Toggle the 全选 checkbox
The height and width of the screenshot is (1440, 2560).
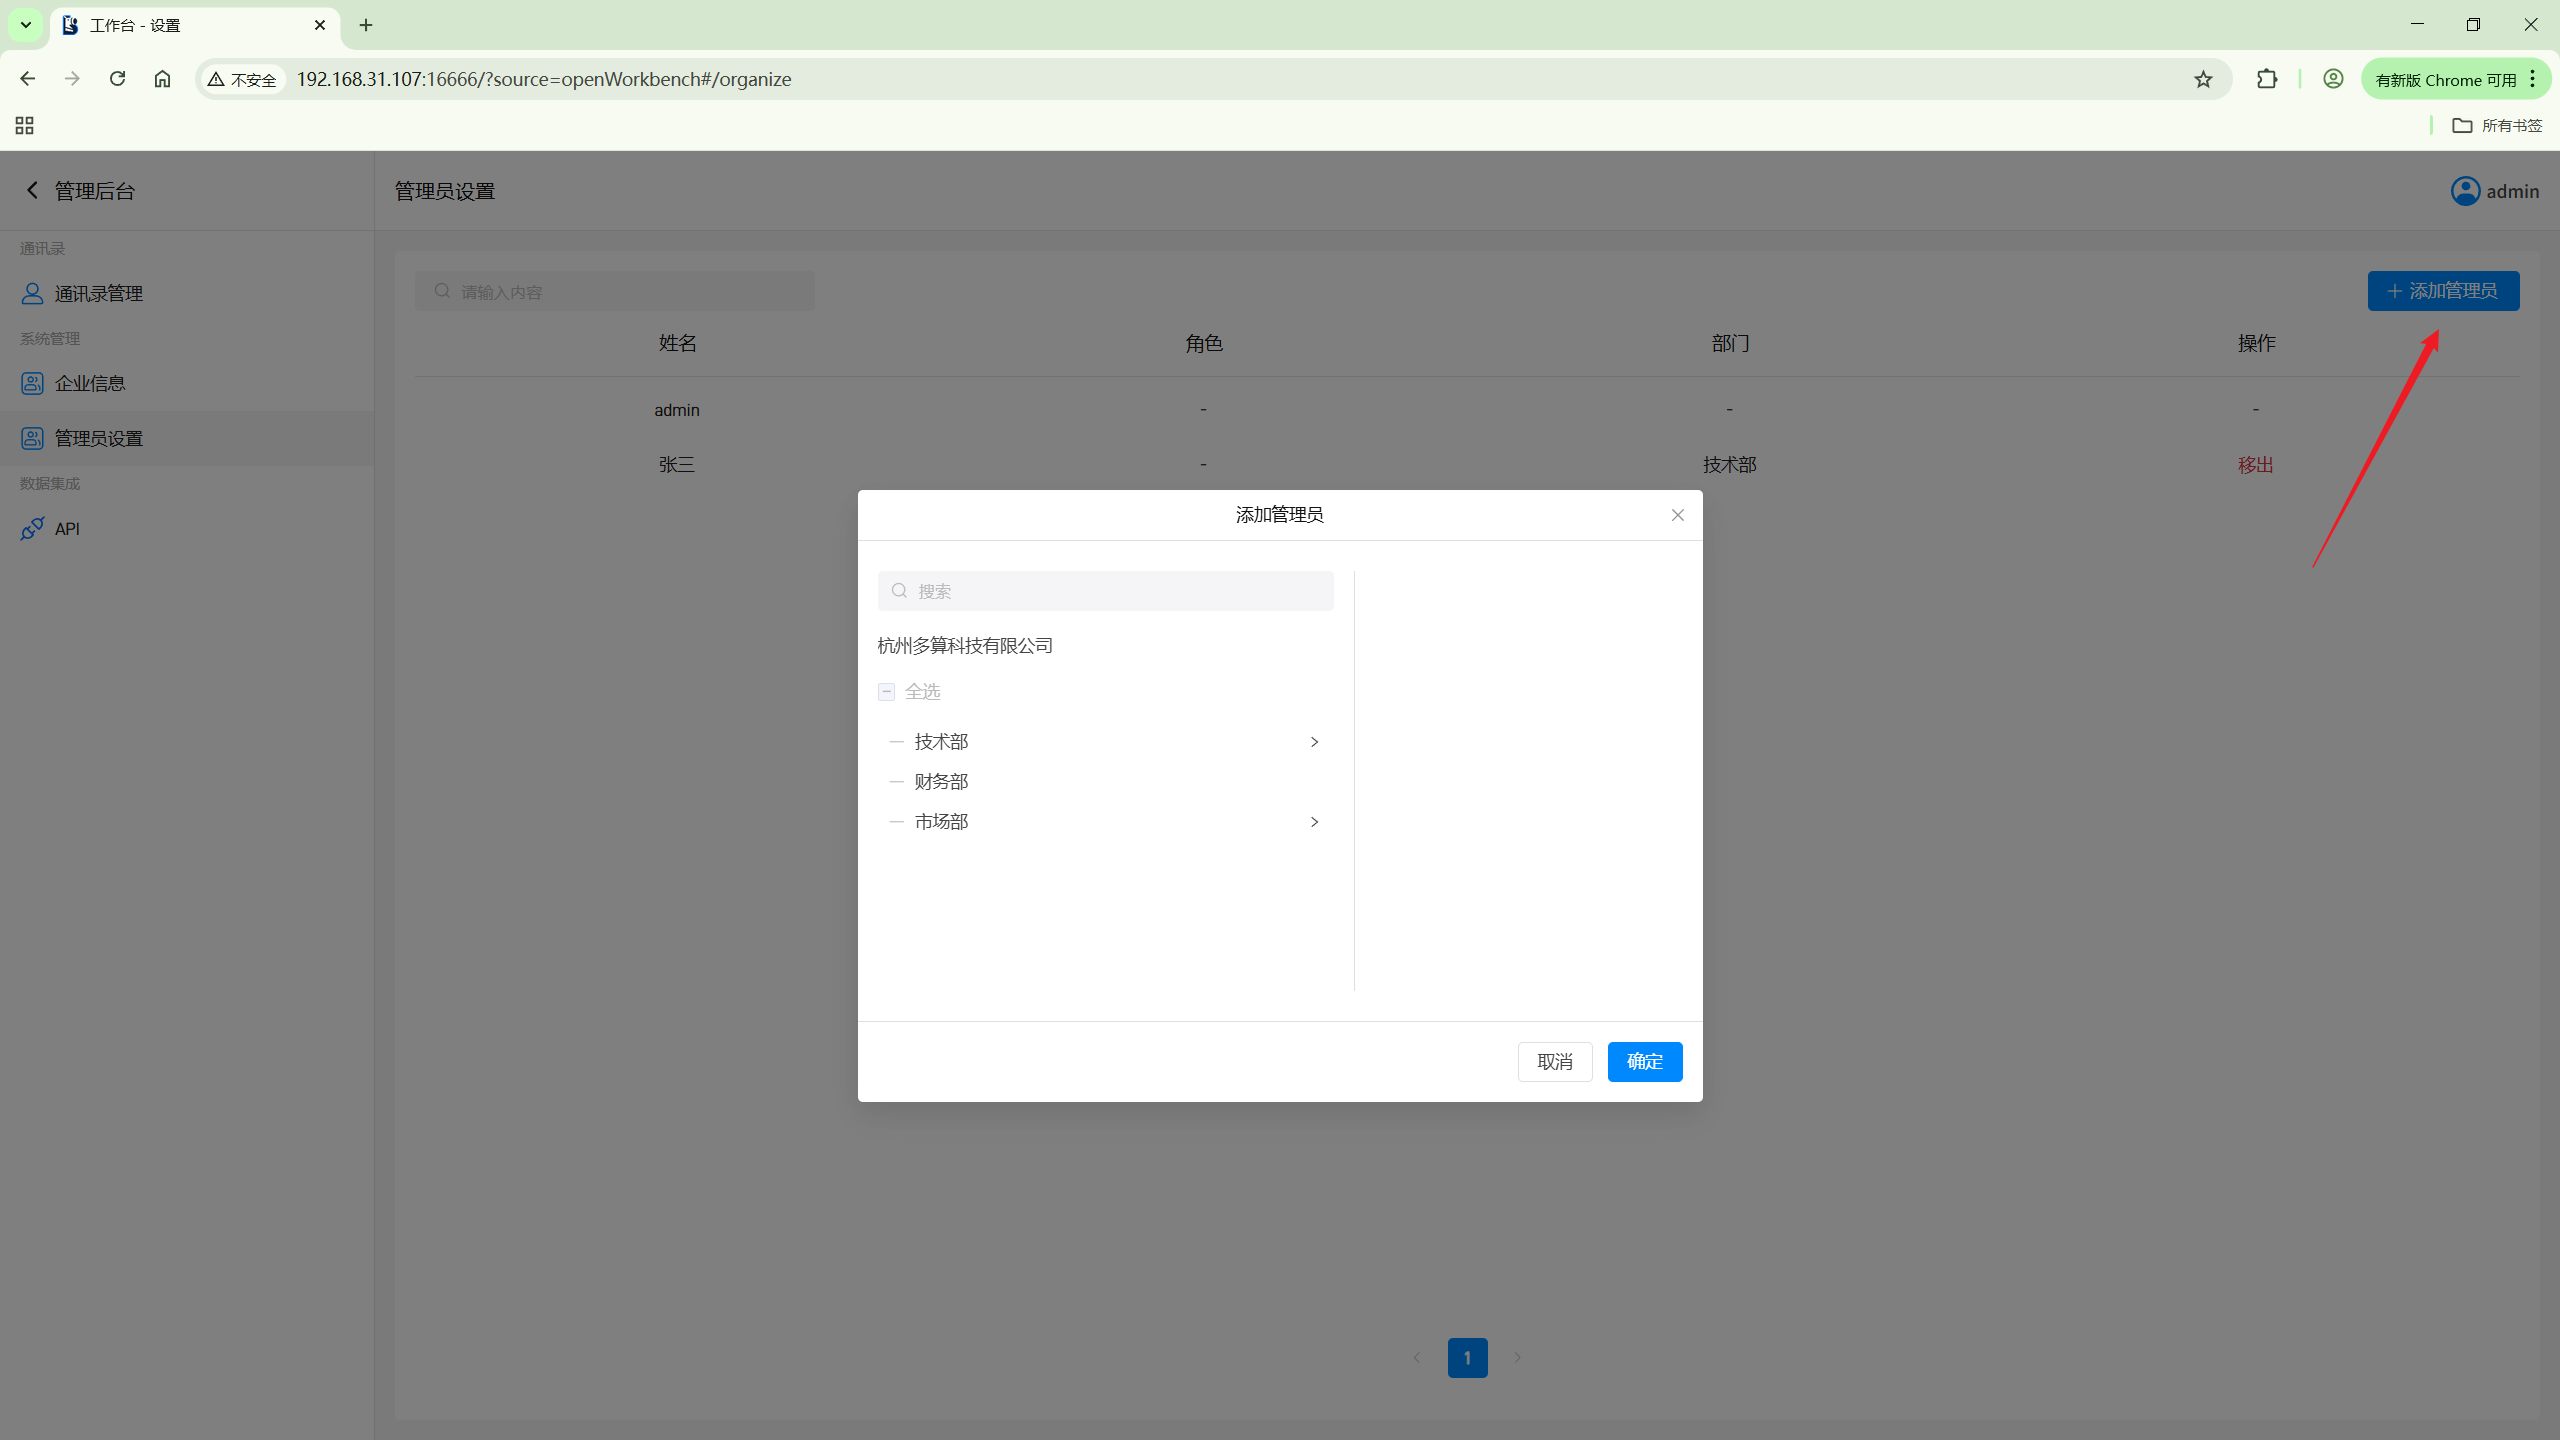[886, 692]
